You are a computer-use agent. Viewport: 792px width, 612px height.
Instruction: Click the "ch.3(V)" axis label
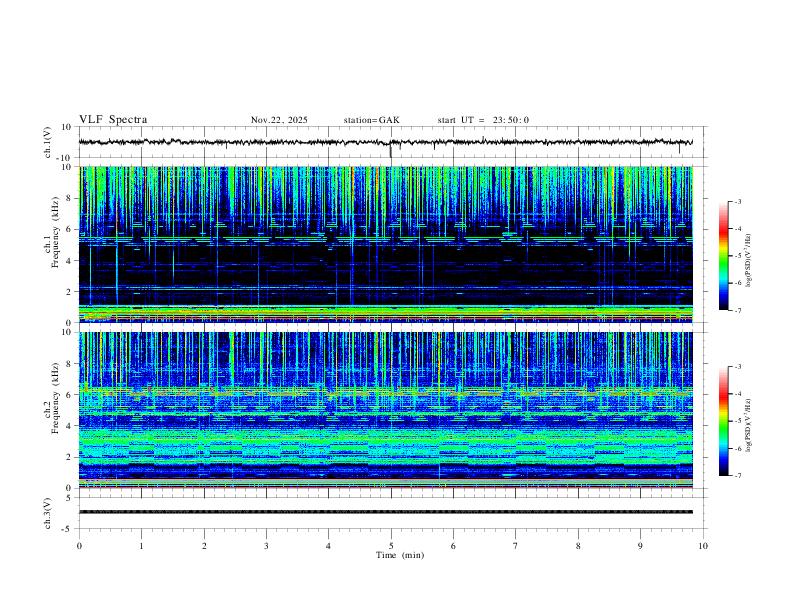pos(48,513)
